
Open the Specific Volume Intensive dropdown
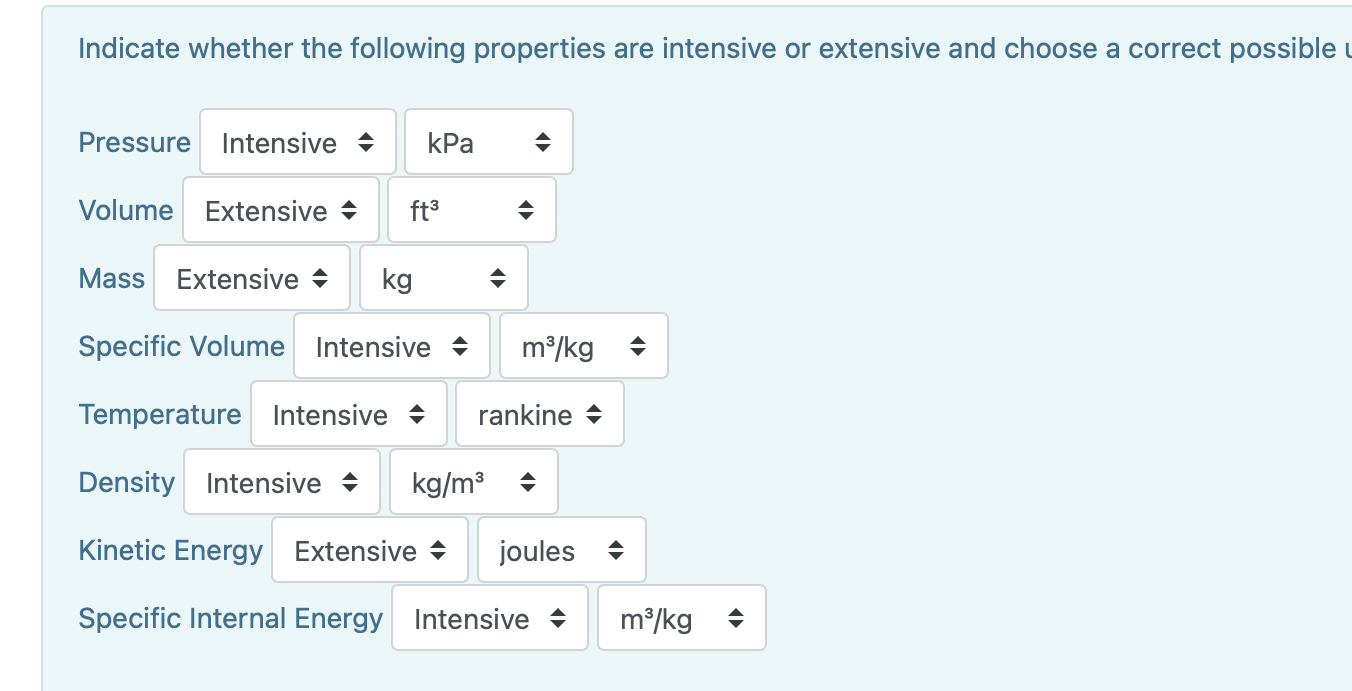(x=391, y=345)
